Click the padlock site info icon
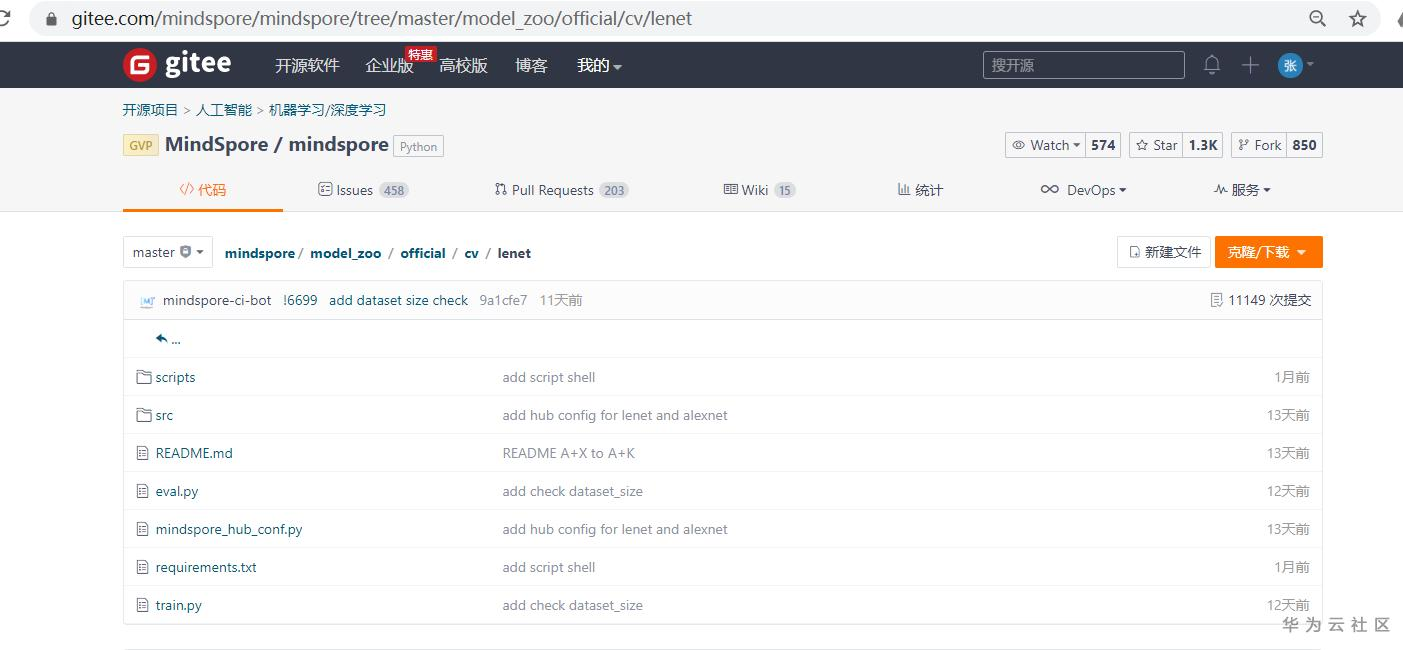Screen dimensions: 1403x650 coord(52,19)
